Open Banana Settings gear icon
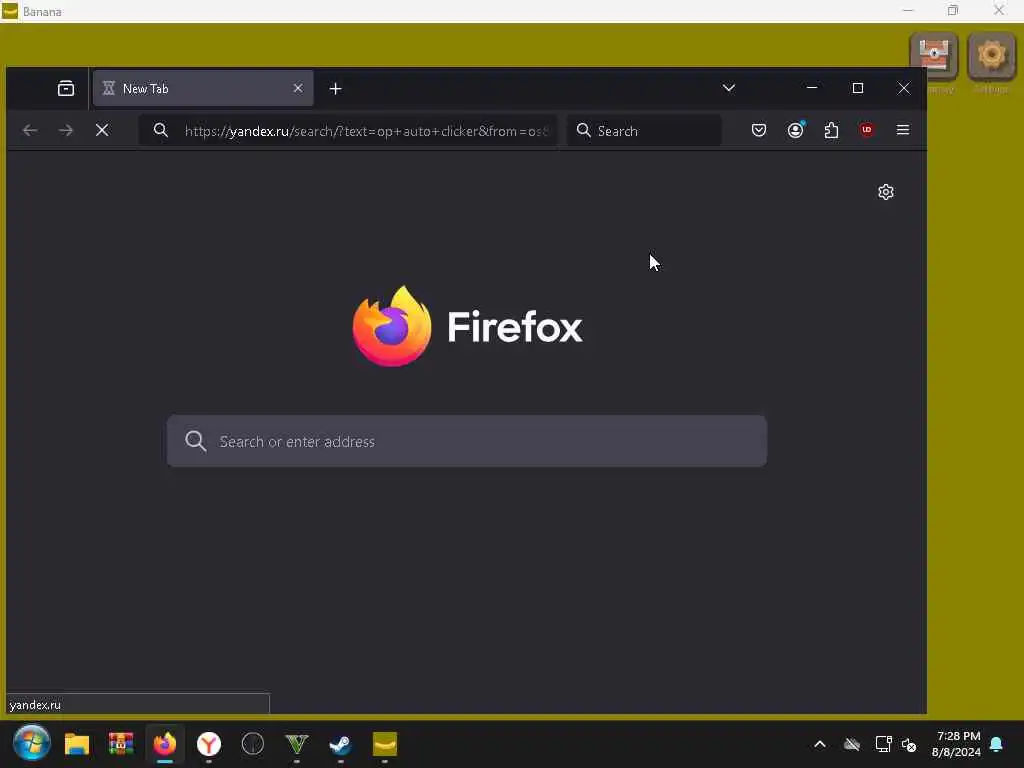Screen dimensions: 1024x768 (x=991, y=56)
